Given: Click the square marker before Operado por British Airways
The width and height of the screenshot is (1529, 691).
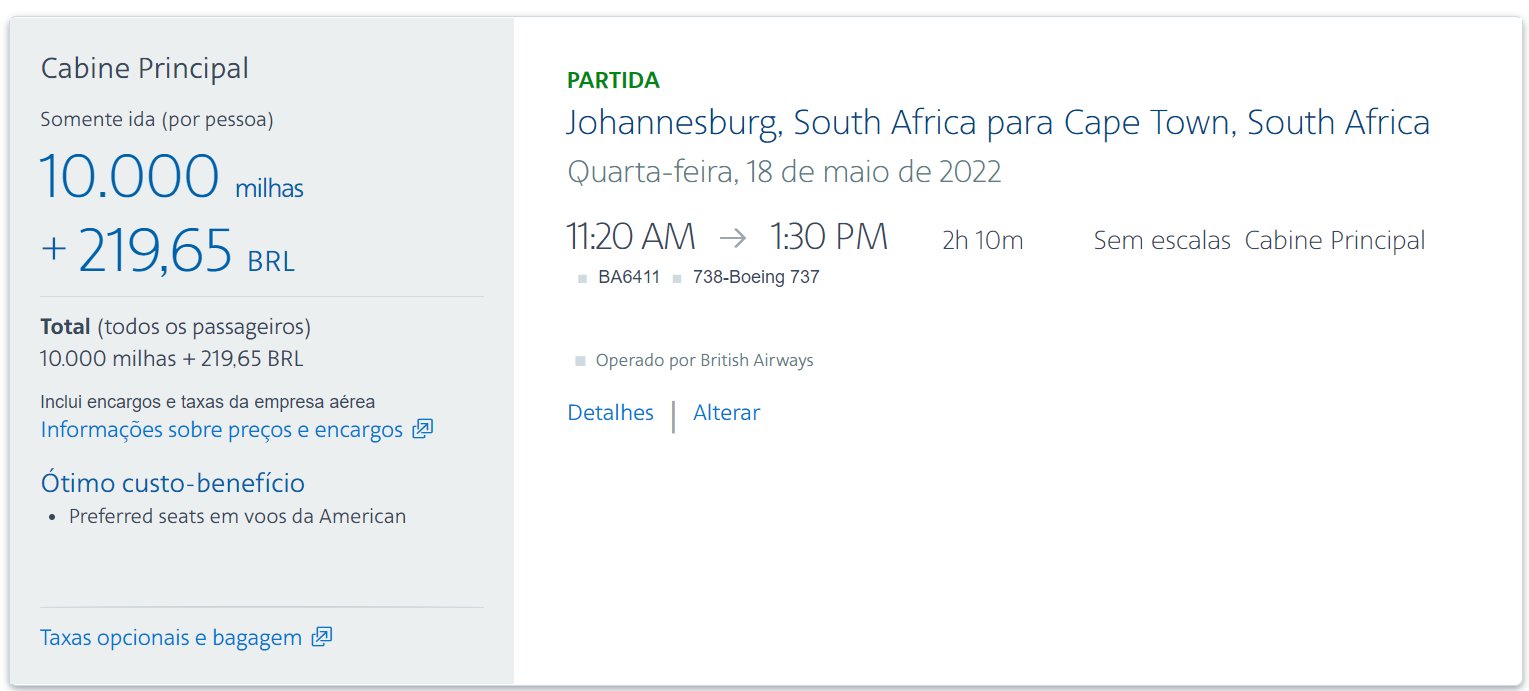Looking at the screenshot, I should pos(580,361).
